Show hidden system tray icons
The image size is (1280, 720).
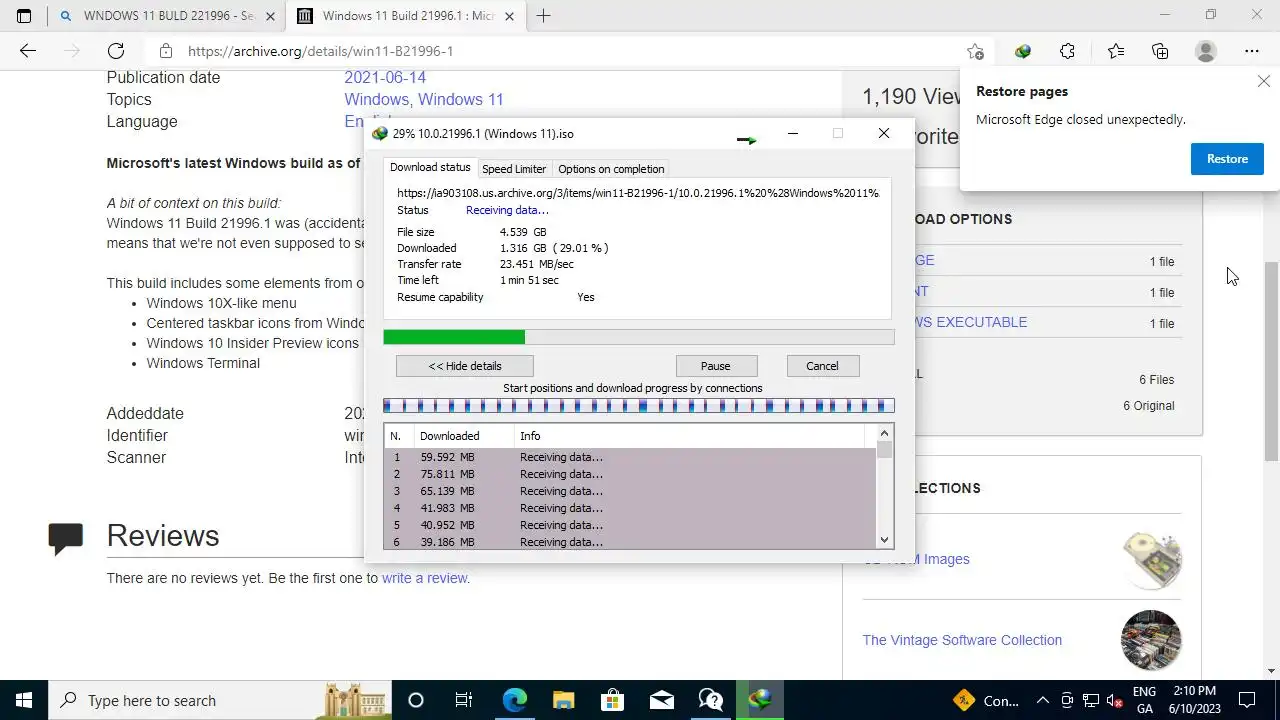pyautogui.click(x=1042, y=700)
